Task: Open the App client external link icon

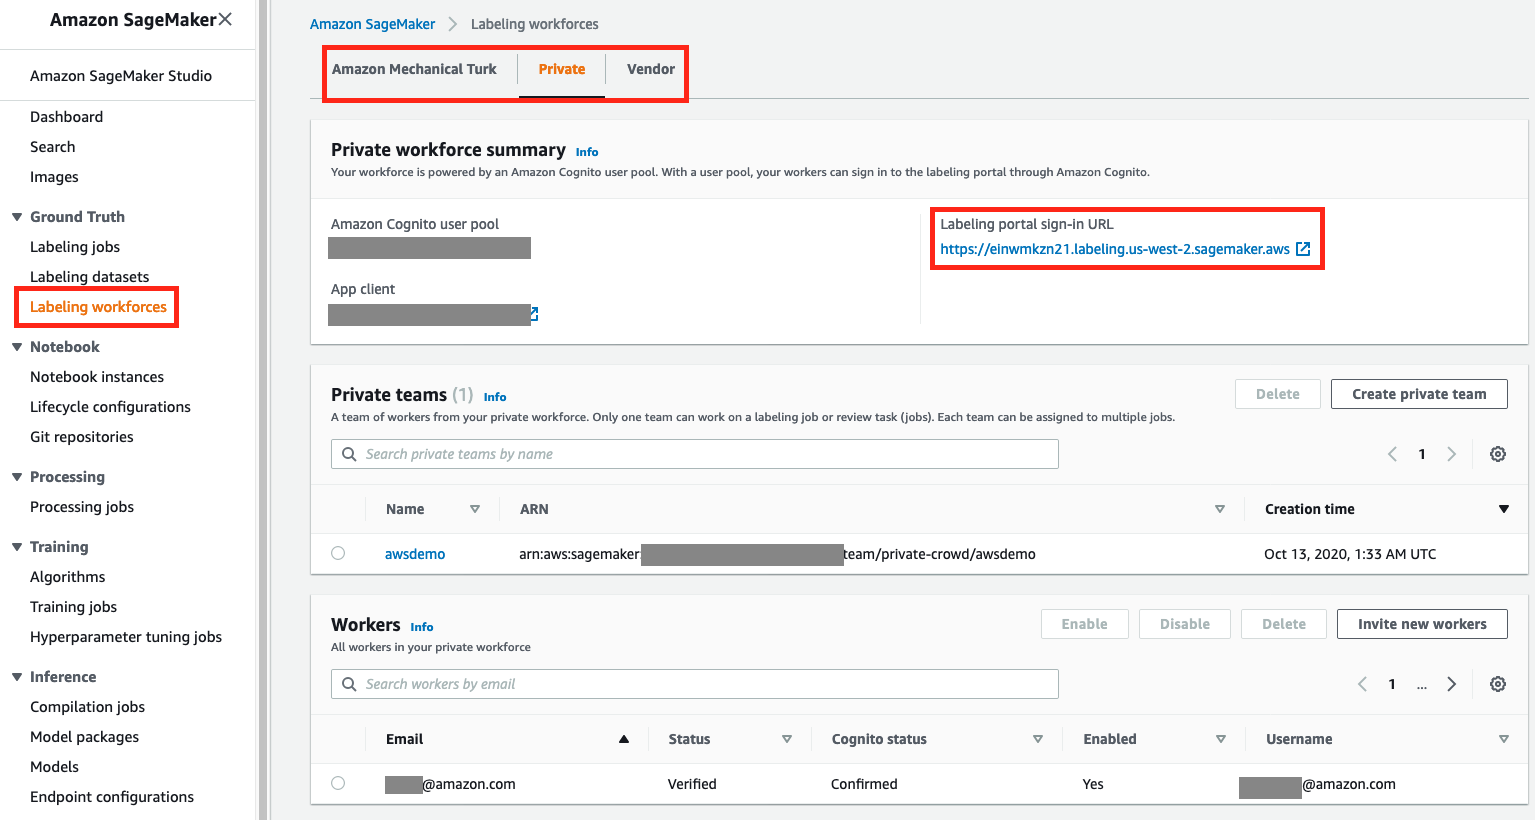Action: point(535,314)
